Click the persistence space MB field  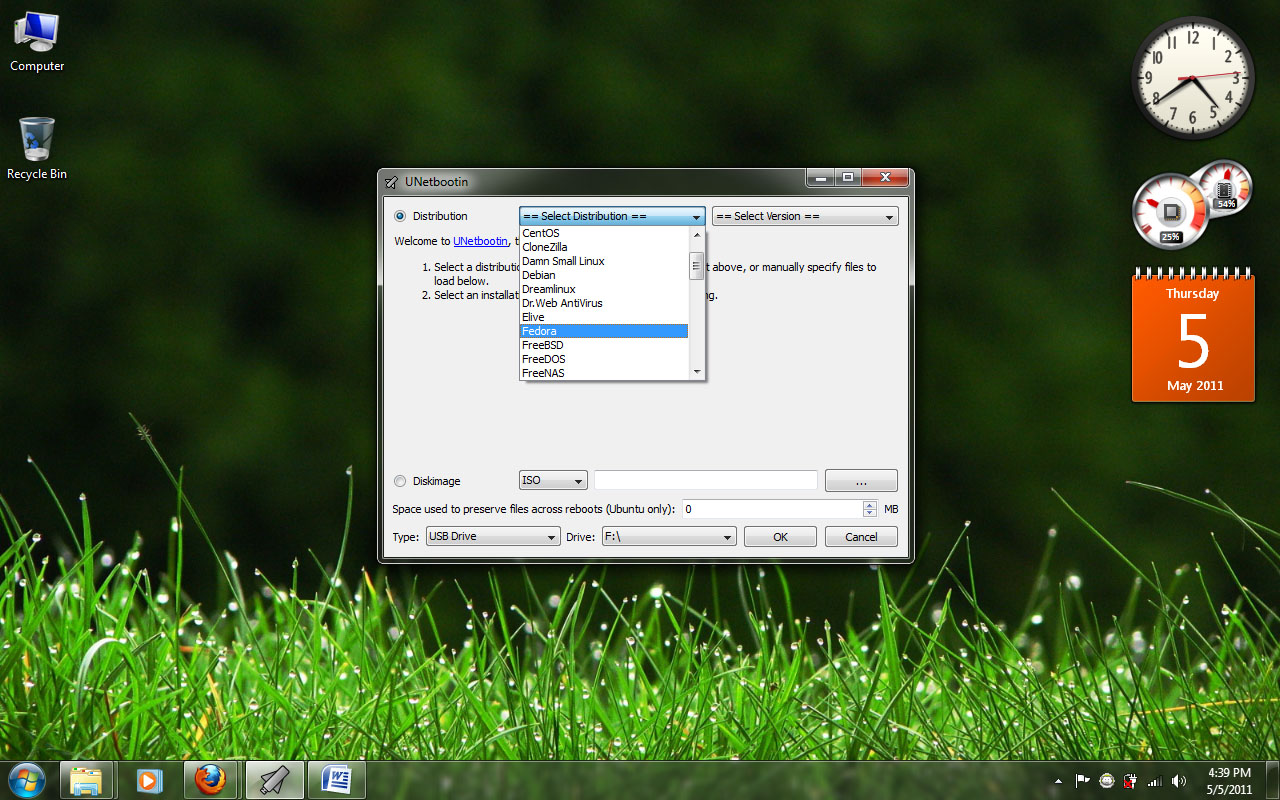click(x=772, y=509)
